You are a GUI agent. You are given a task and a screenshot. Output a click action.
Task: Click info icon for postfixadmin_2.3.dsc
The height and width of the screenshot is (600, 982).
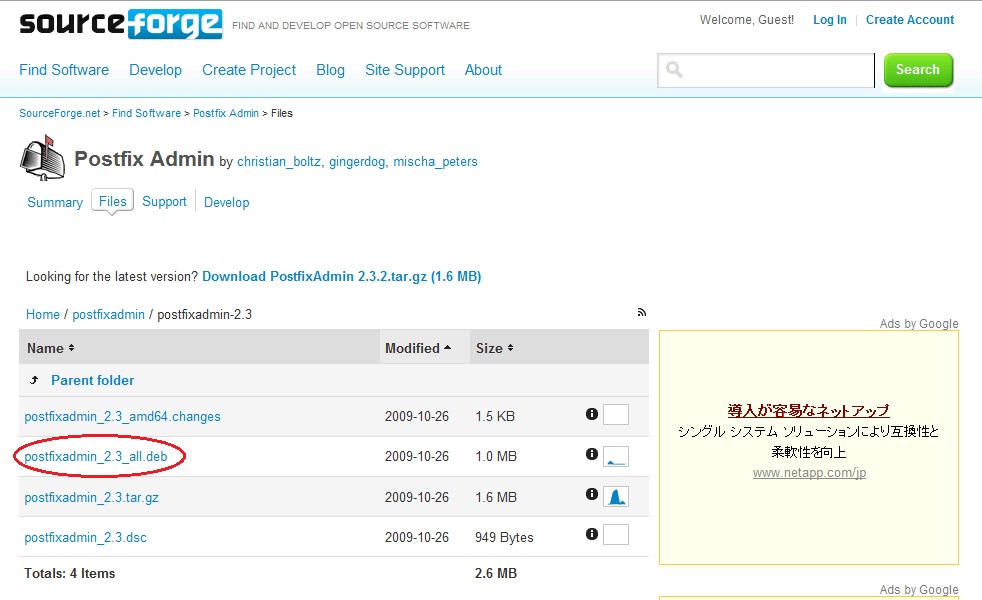coord(591,535)
